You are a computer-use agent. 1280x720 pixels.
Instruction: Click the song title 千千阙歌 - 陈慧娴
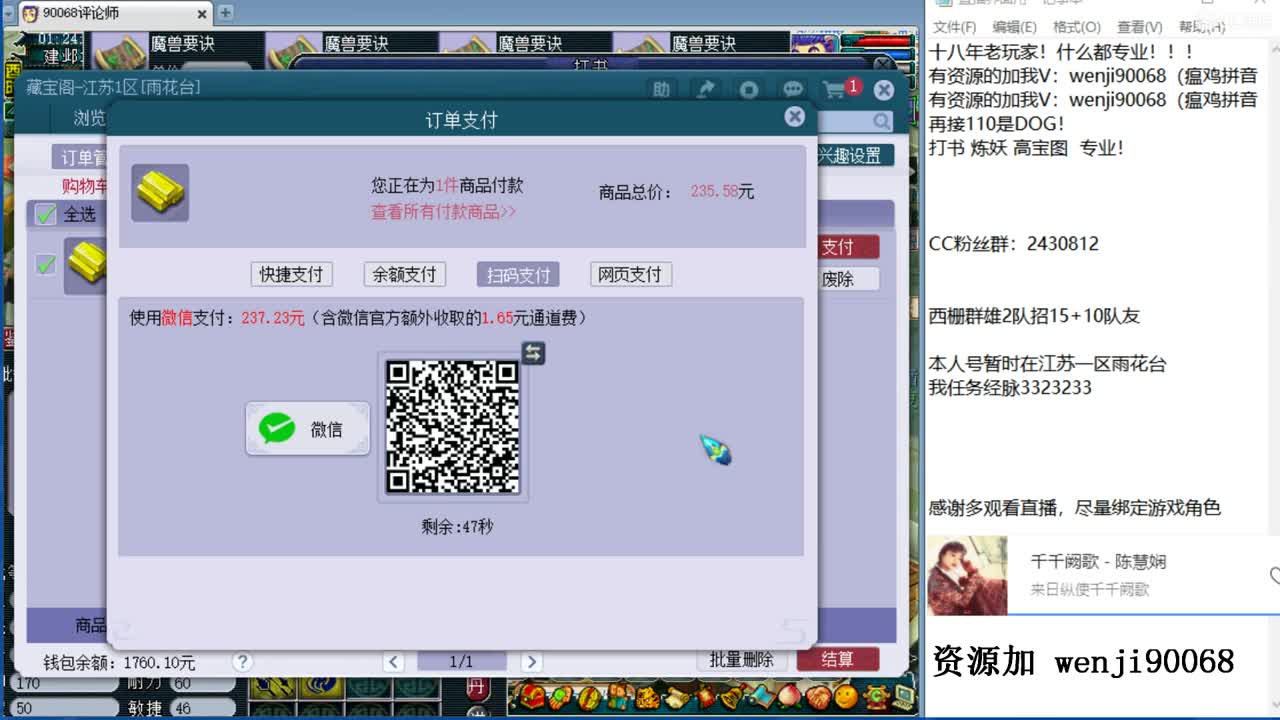[x=1098, y=562]
